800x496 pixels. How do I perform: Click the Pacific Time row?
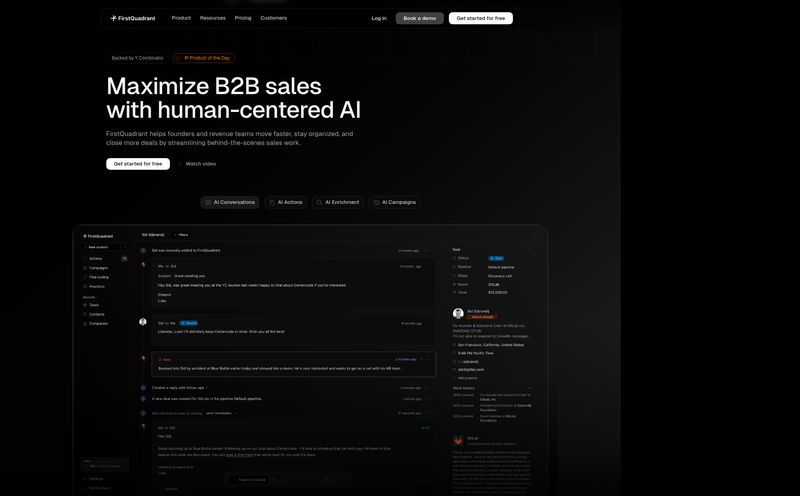pos(475,353)
